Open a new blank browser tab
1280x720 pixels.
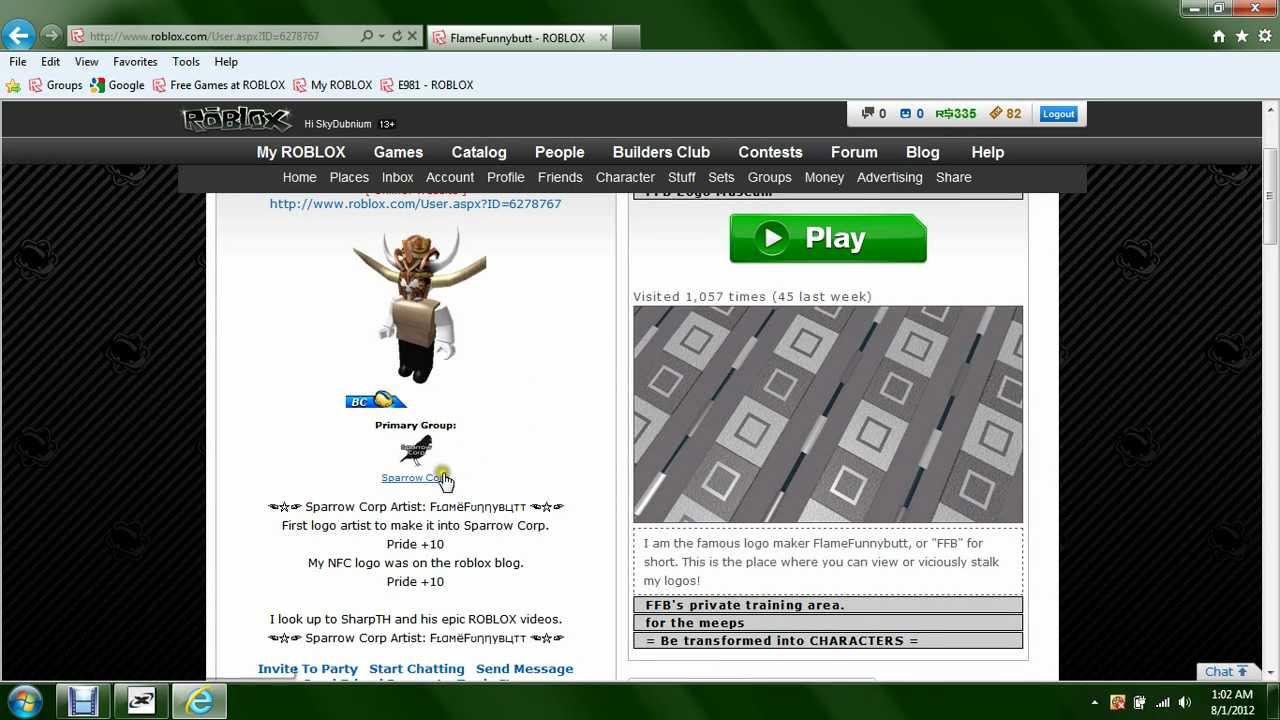(626, 38)
